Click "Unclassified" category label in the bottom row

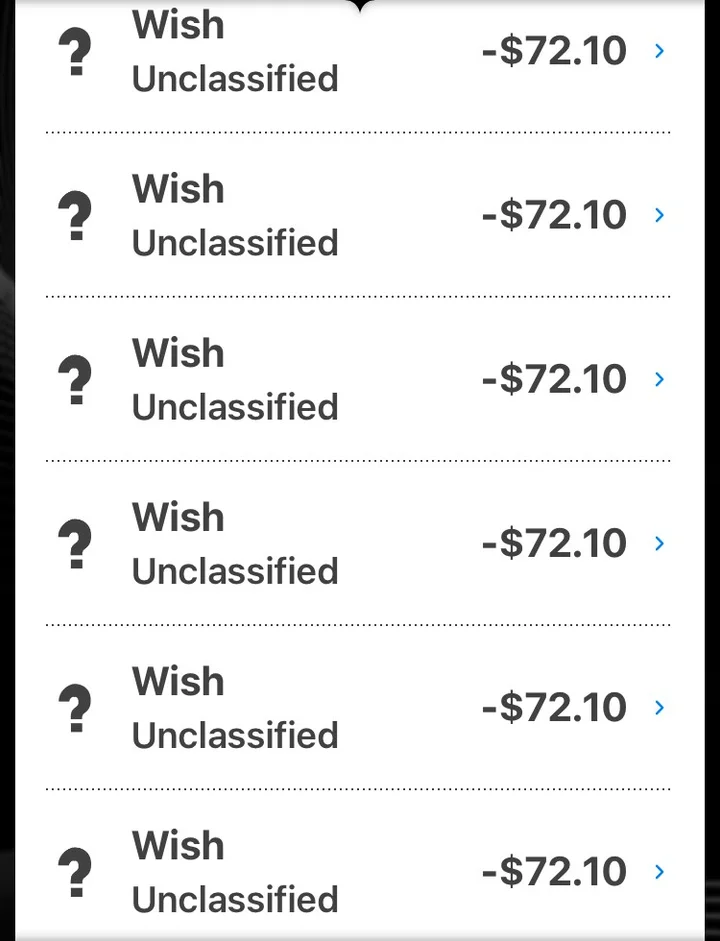(x=235, y=899)
